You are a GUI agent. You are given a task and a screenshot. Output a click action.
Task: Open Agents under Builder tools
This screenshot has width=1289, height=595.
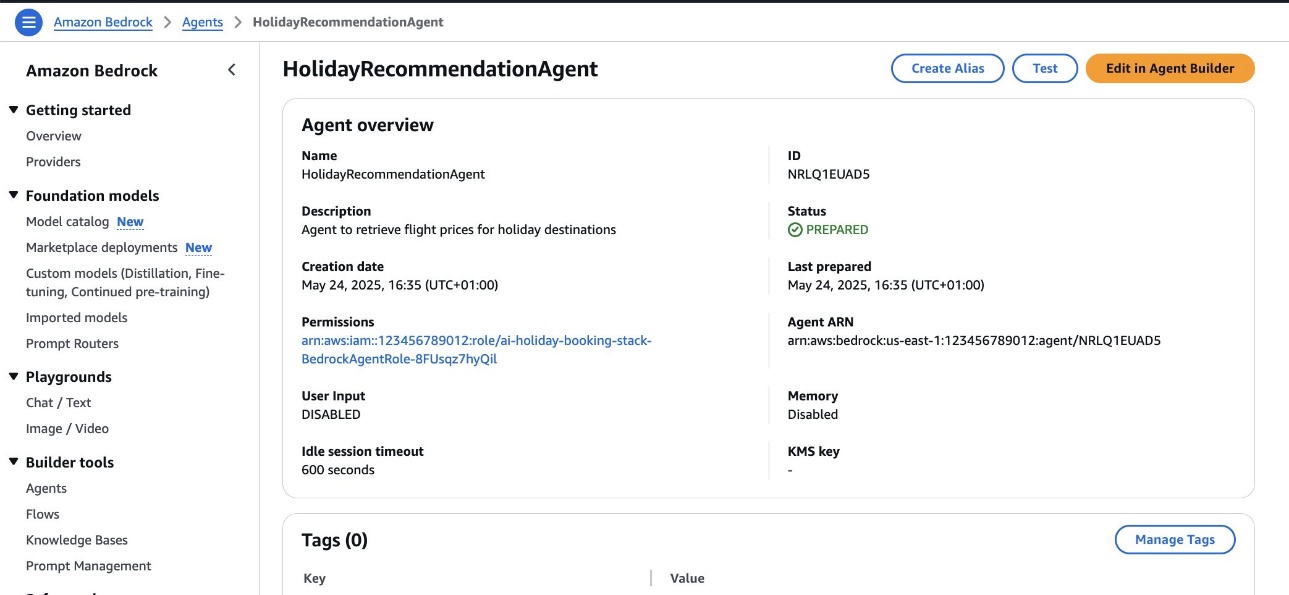coord(46,489)
